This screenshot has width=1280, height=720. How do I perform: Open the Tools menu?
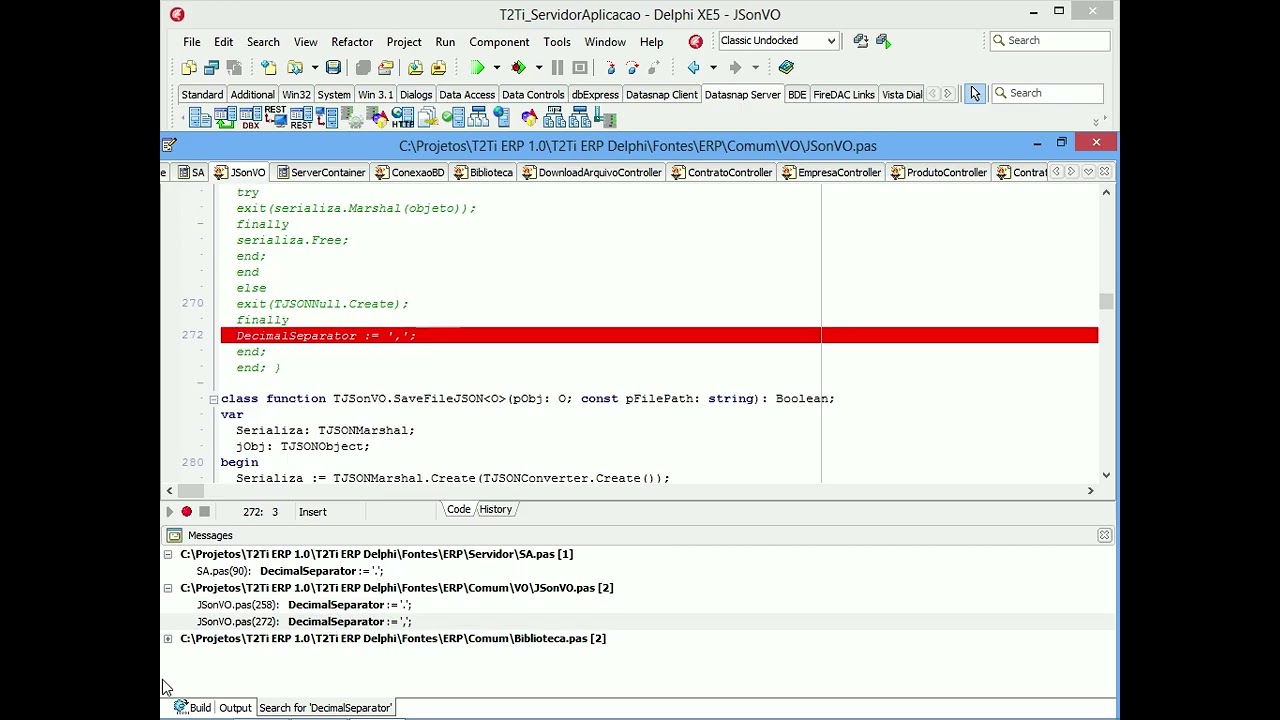coord(557,42)
